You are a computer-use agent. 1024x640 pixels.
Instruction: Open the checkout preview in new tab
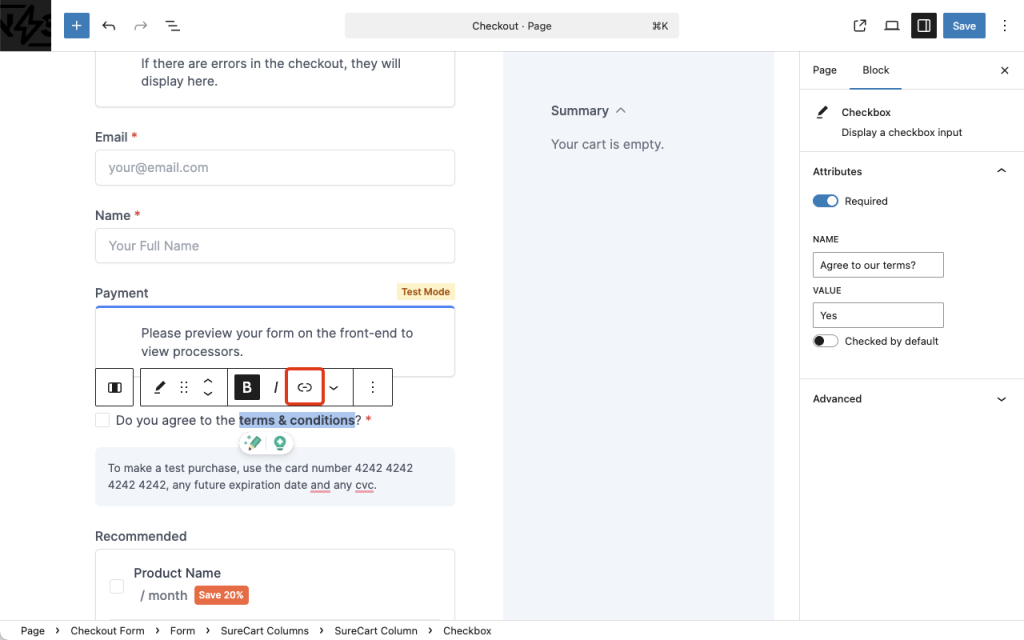pyautogui.click(x=859, y=25)
